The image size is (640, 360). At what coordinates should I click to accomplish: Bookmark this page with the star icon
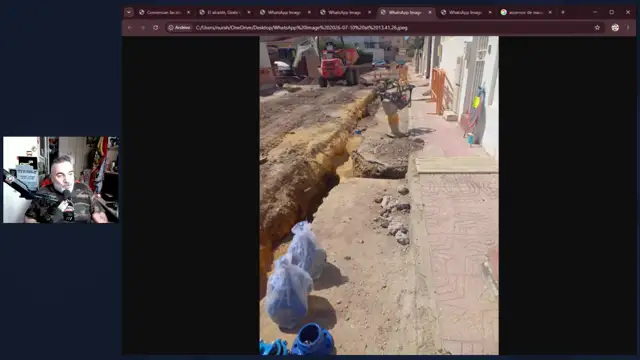[597, 28]
